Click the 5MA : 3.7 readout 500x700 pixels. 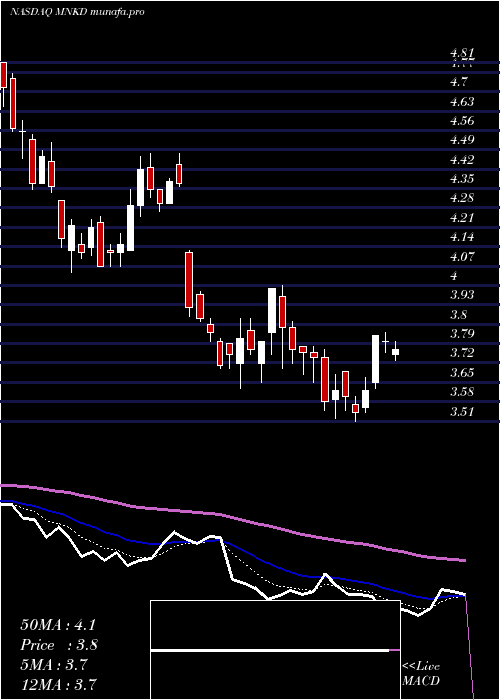(x=55, y=665)
